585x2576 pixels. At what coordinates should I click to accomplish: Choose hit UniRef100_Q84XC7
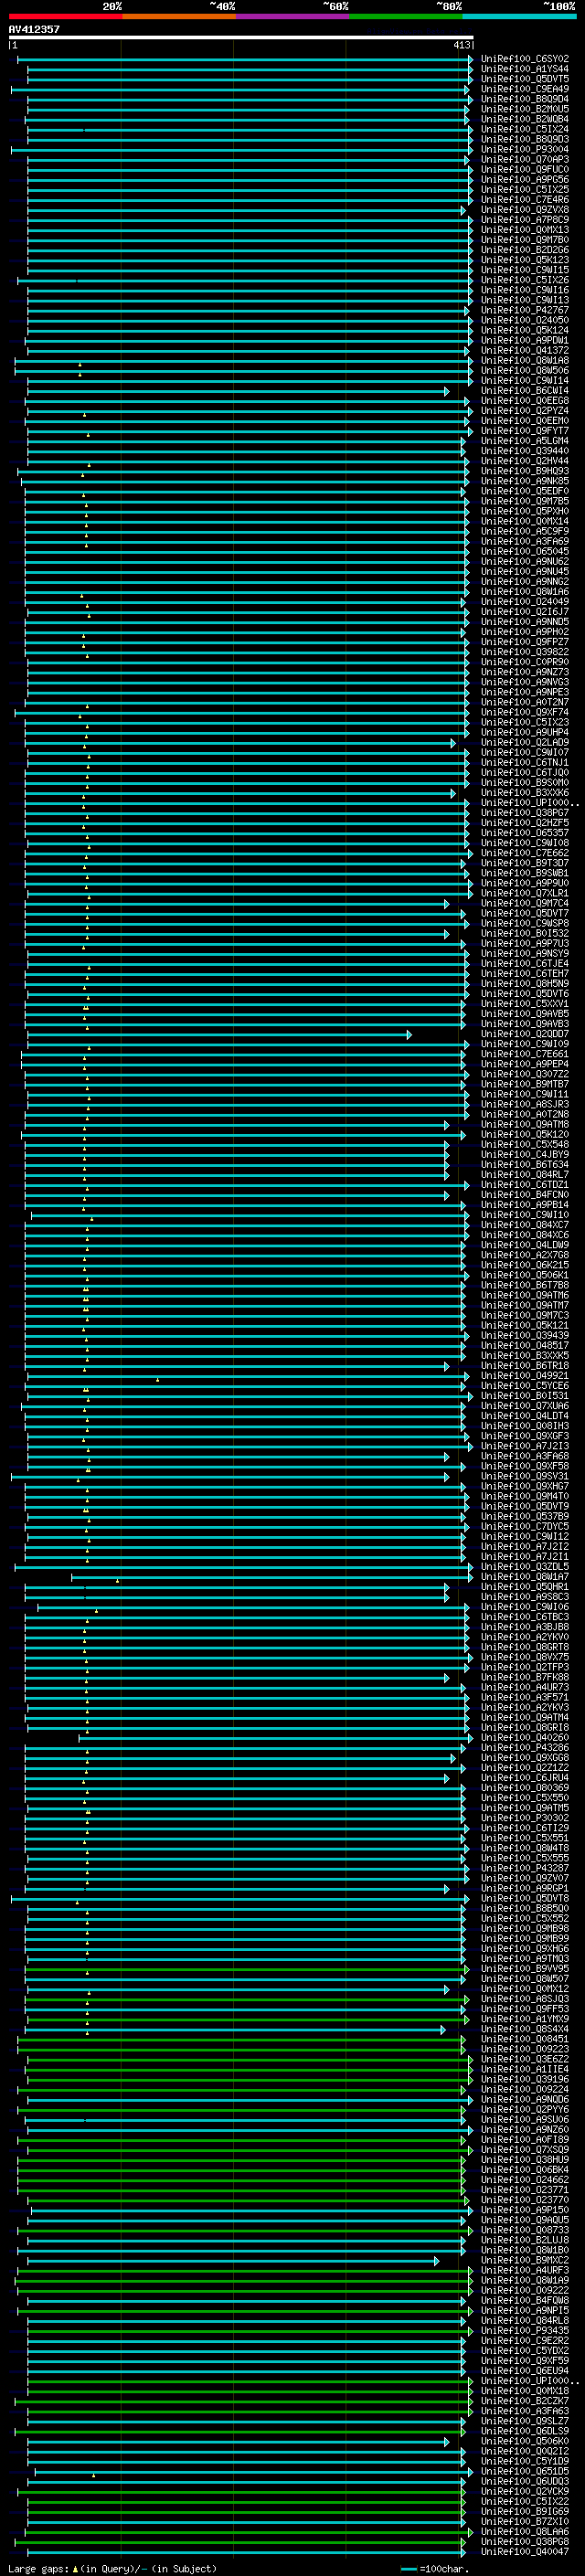524,1226
